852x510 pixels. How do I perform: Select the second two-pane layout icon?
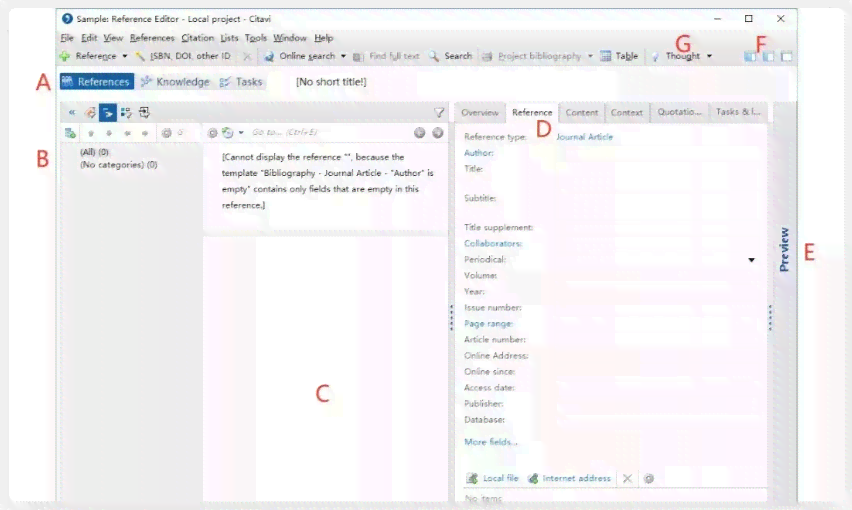pos(768,56)
